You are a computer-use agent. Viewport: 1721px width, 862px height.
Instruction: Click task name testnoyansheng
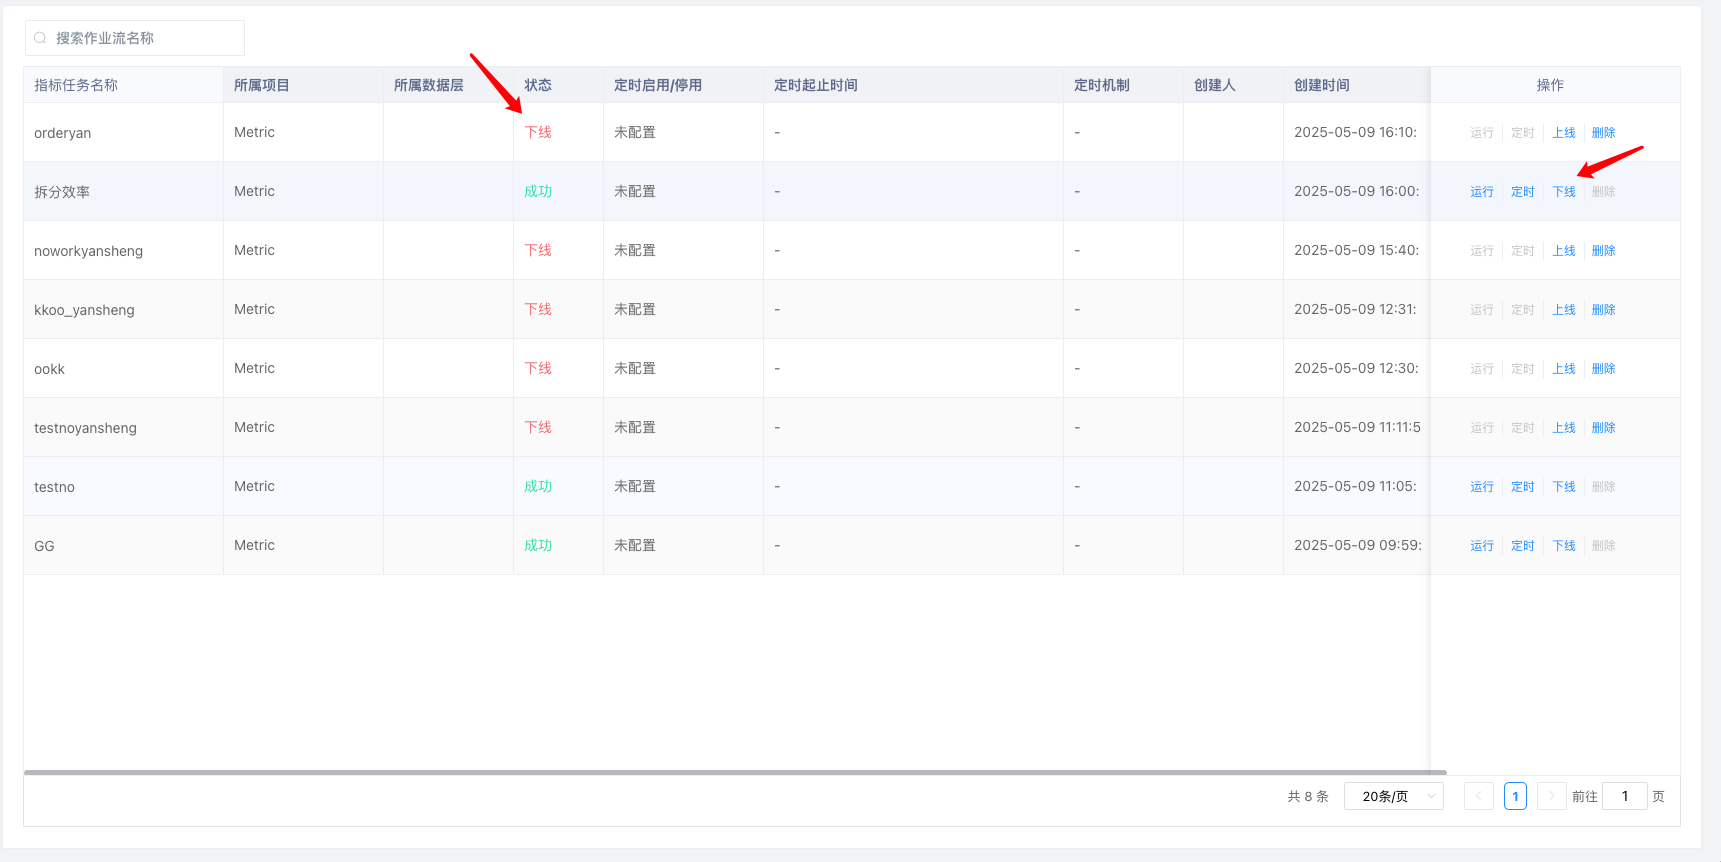(85, 428)
